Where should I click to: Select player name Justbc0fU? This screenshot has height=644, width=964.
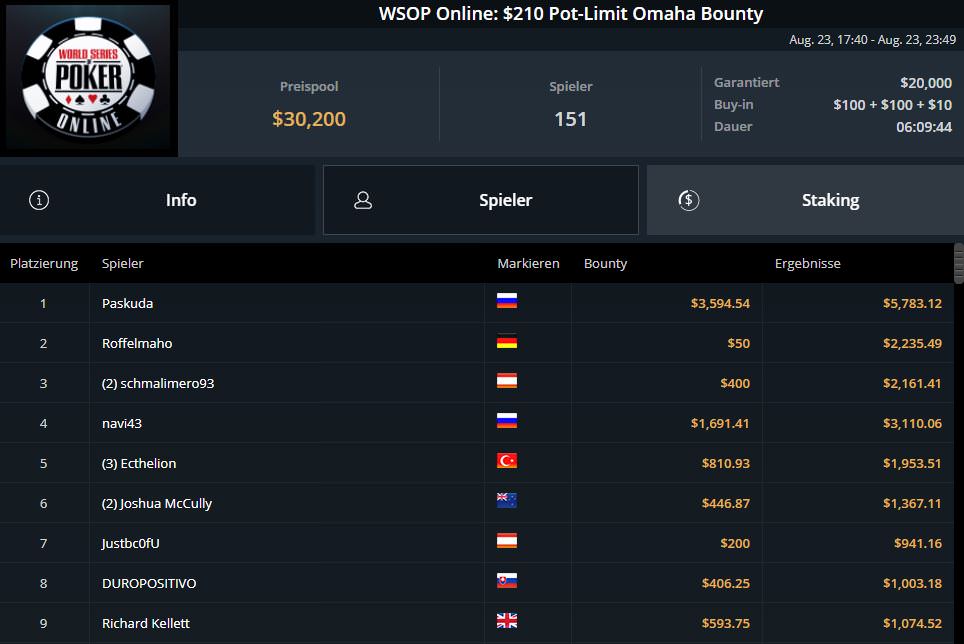pos(131,543)
